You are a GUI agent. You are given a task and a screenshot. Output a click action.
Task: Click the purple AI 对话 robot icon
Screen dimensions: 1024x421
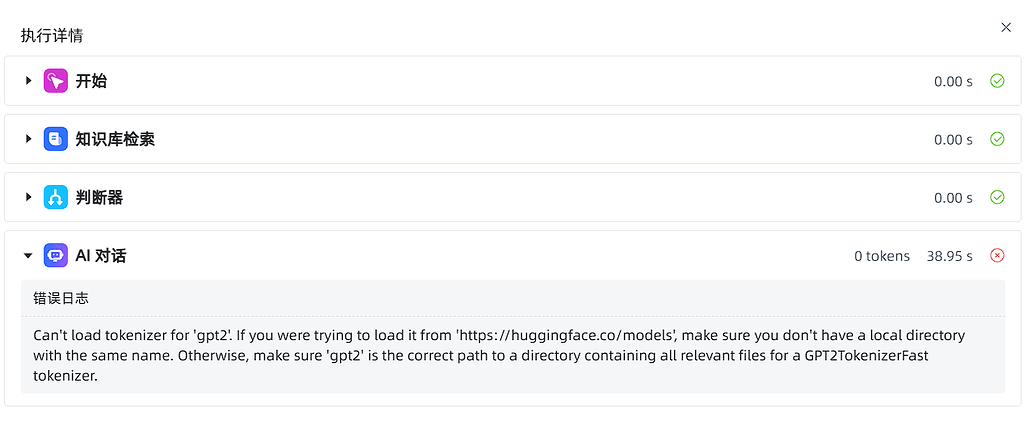(x=56, y=255)
